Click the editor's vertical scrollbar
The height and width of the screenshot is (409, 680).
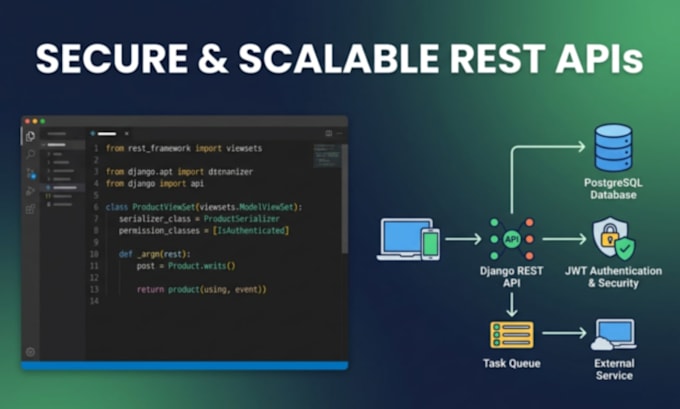[x=344, y=199]
